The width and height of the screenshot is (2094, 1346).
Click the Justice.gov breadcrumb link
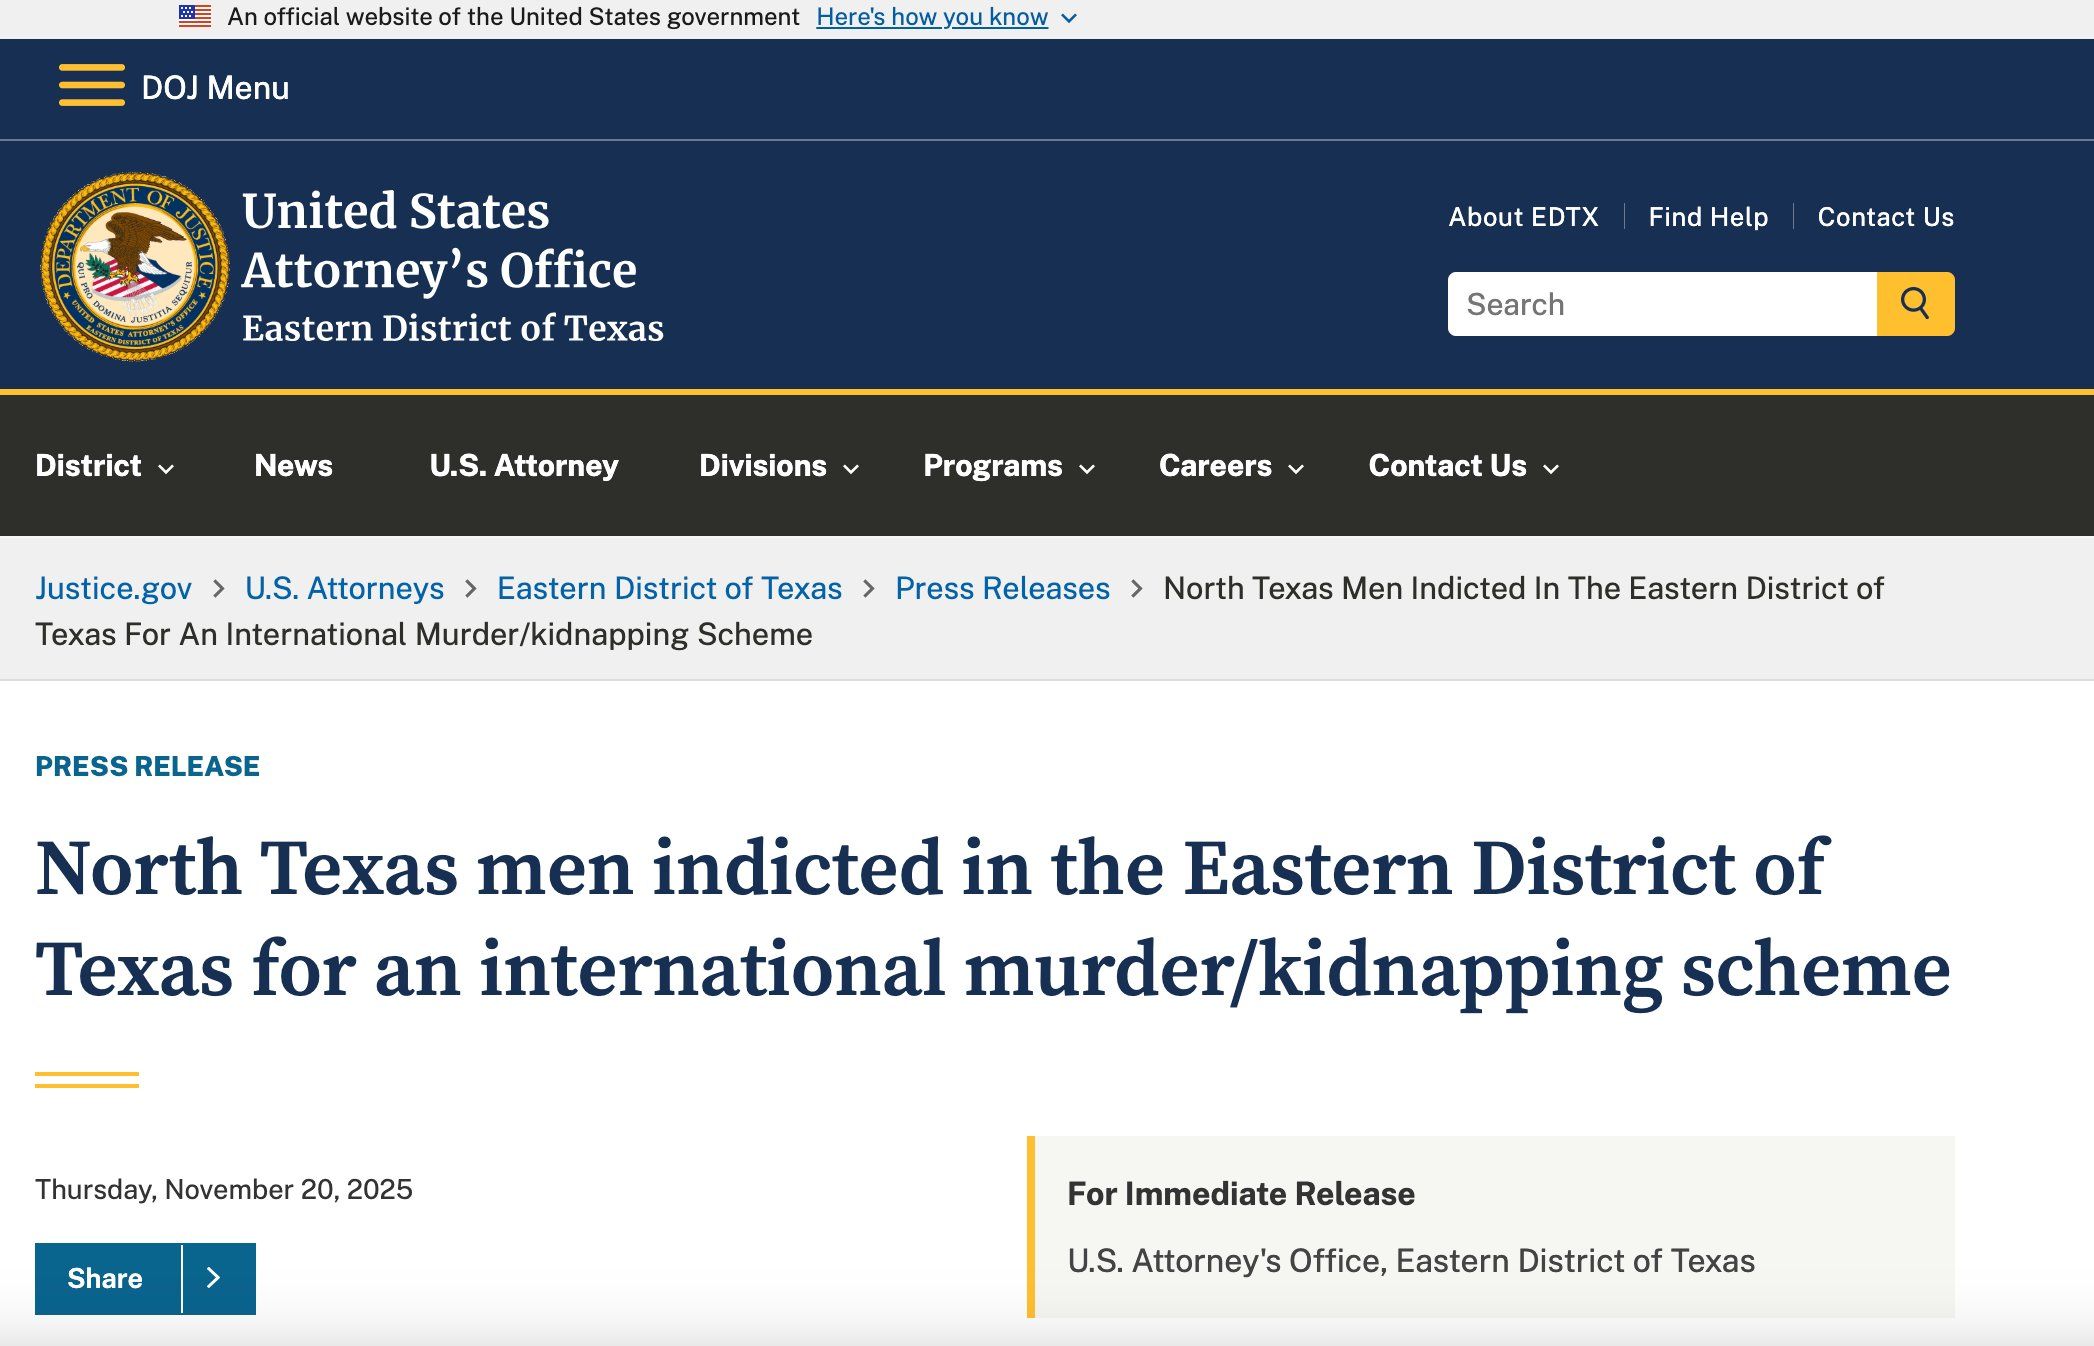point(113,588)
